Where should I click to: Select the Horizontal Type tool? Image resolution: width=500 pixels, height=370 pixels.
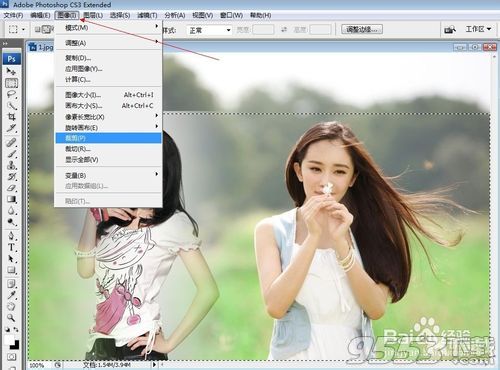(x=11, y=247)
